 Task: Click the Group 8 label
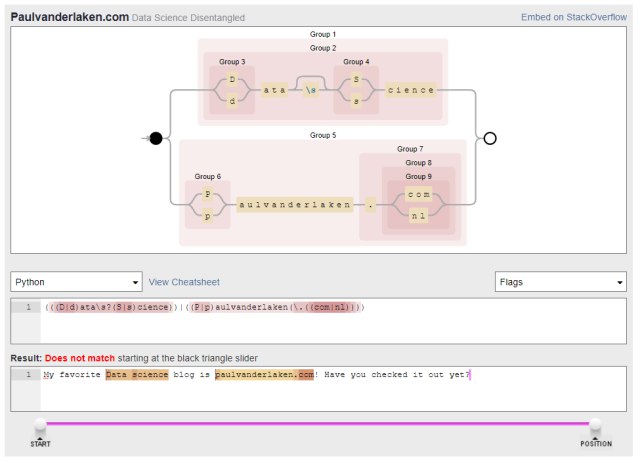click(418, 163)
